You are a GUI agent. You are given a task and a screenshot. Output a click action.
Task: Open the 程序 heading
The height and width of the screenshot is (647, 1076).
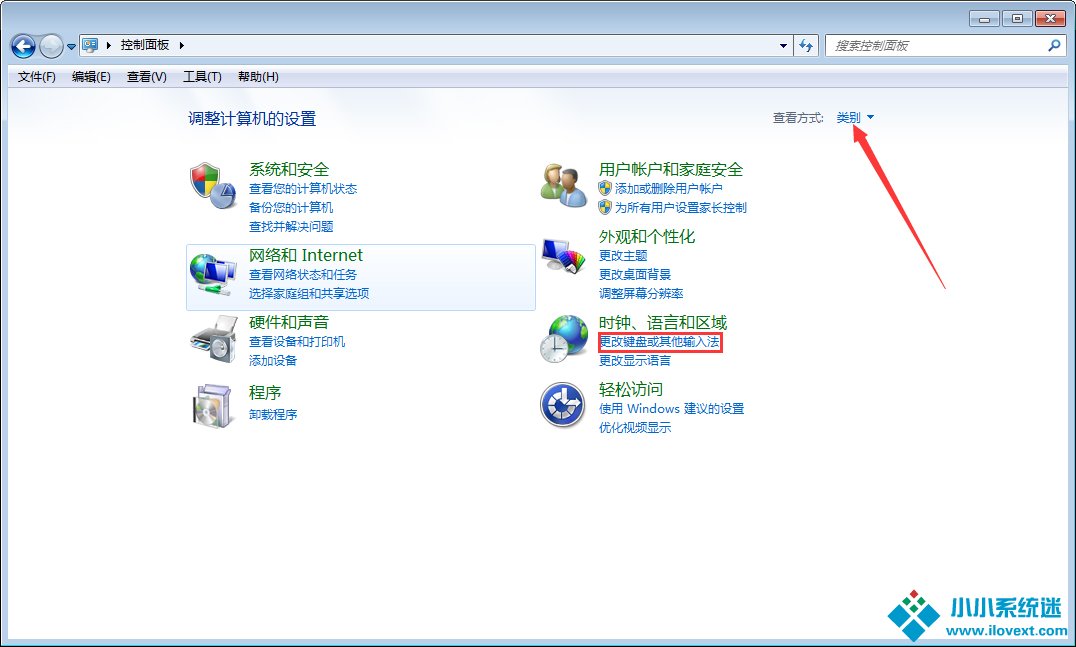click(265, 392)
